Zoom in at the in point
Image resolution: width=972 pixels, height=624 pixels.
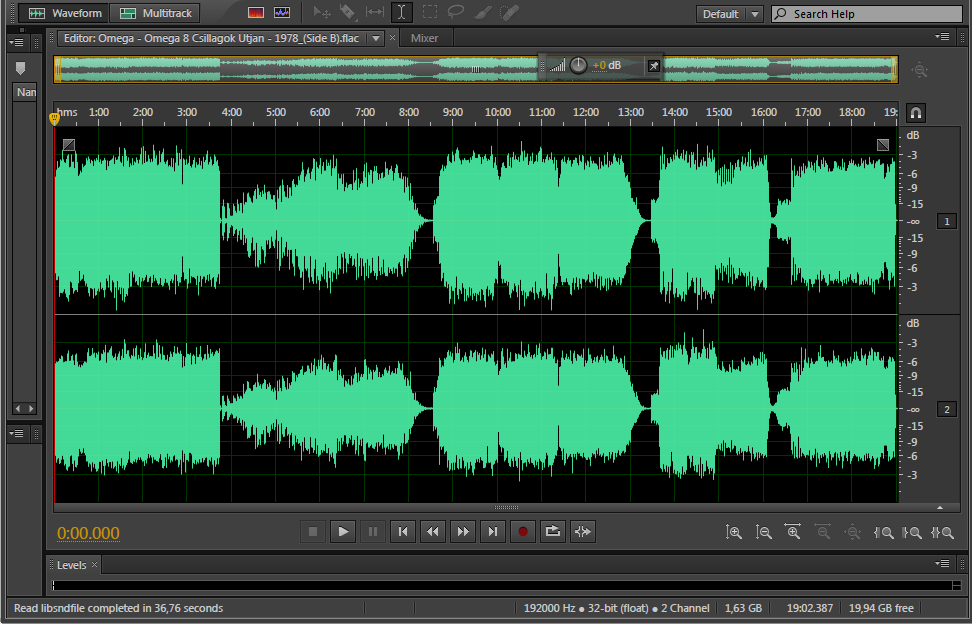(883, 532)
